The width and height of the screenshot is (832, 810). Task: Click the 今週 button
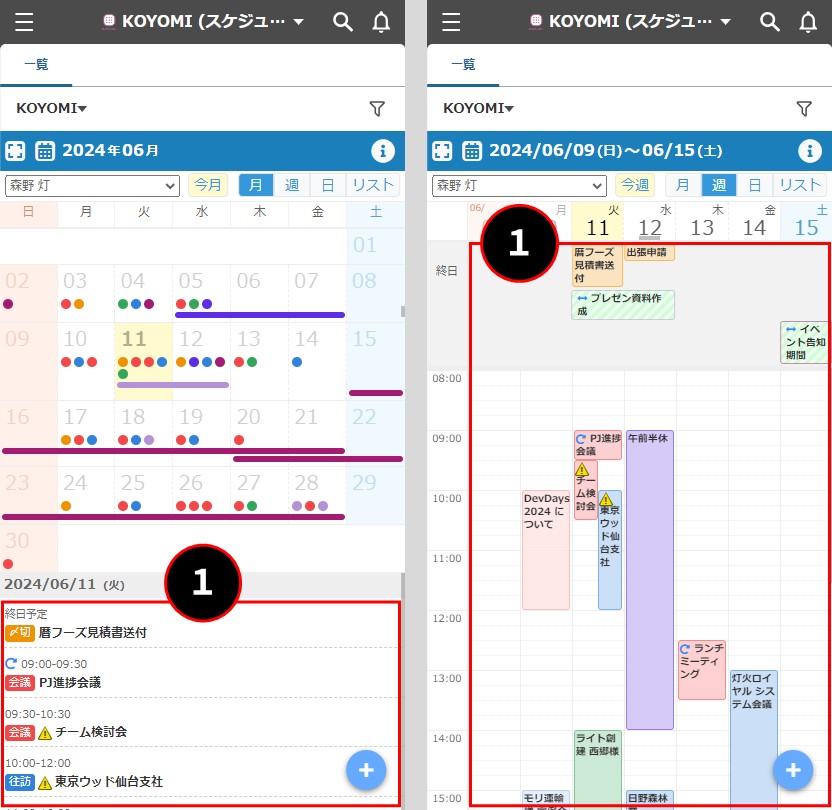coord(635,185)
